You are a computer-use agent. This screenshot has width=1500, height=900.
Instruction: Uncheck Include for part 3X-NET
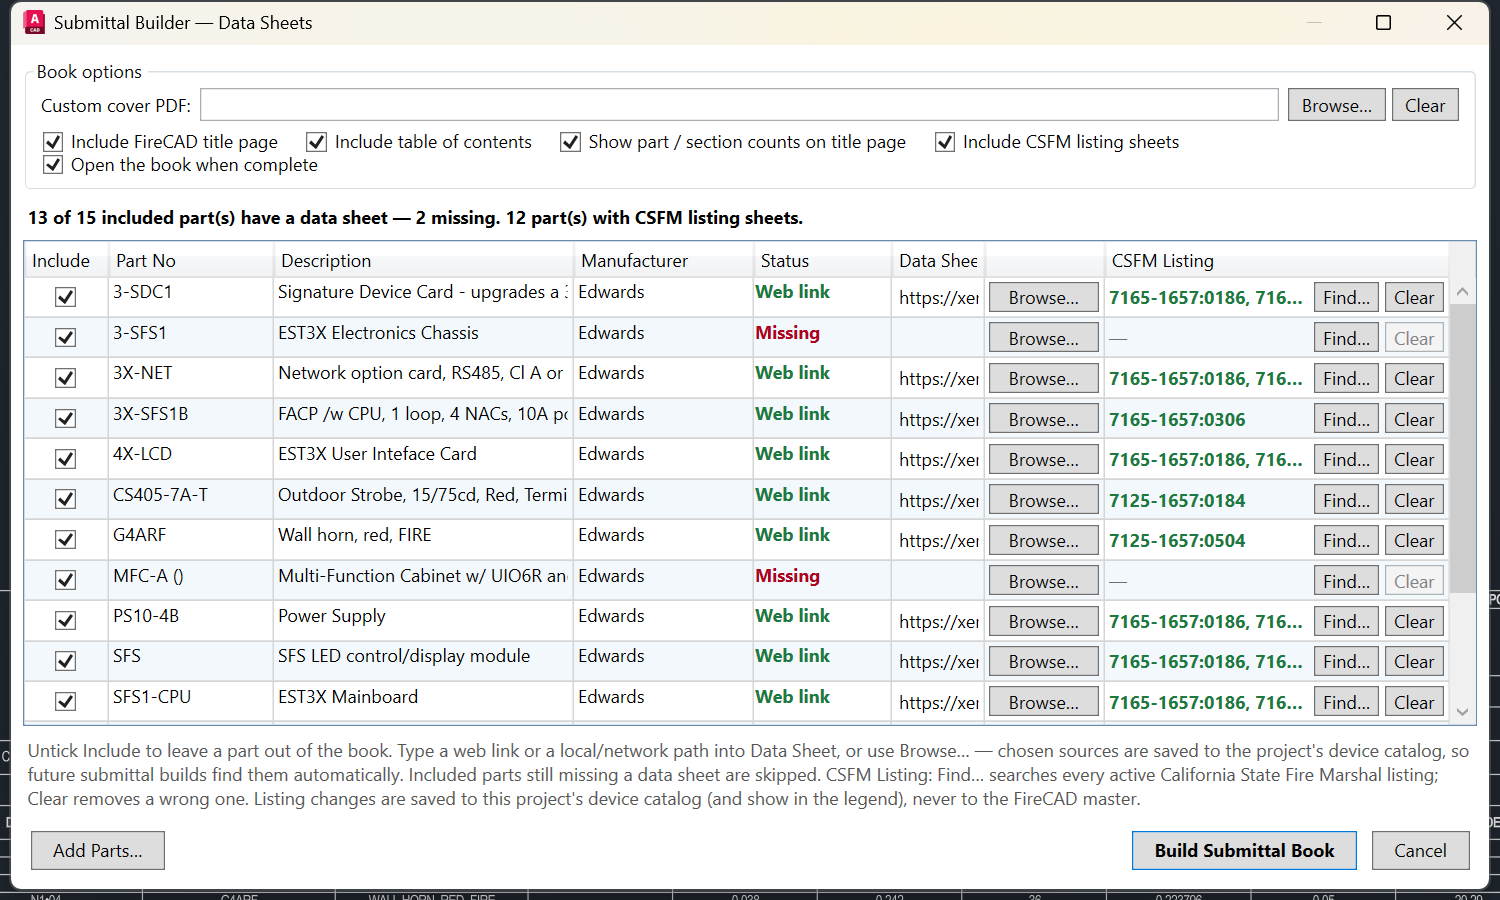(x=65, y=378)
